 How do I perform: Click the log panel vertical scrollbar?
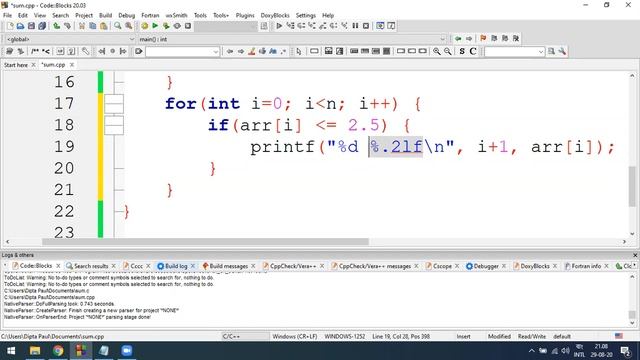632,300
